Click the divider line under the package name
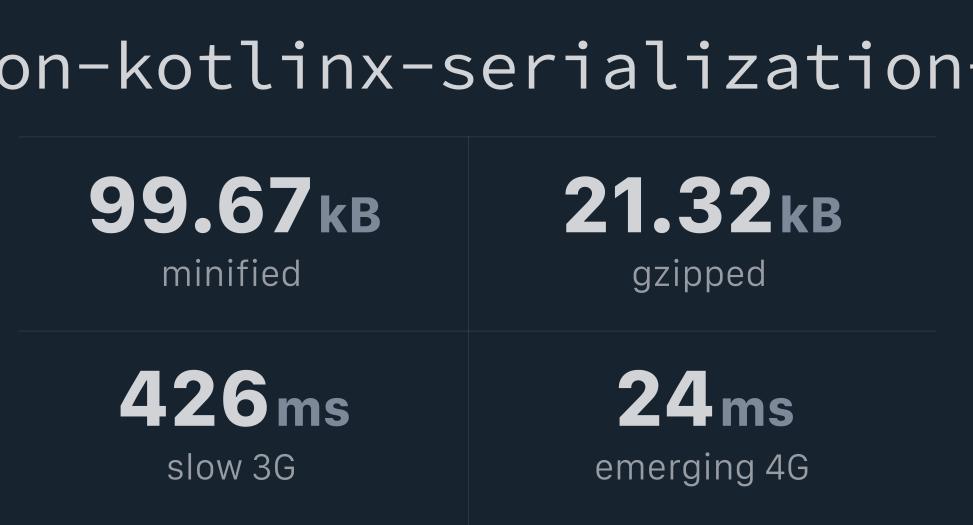 [477, 137]
